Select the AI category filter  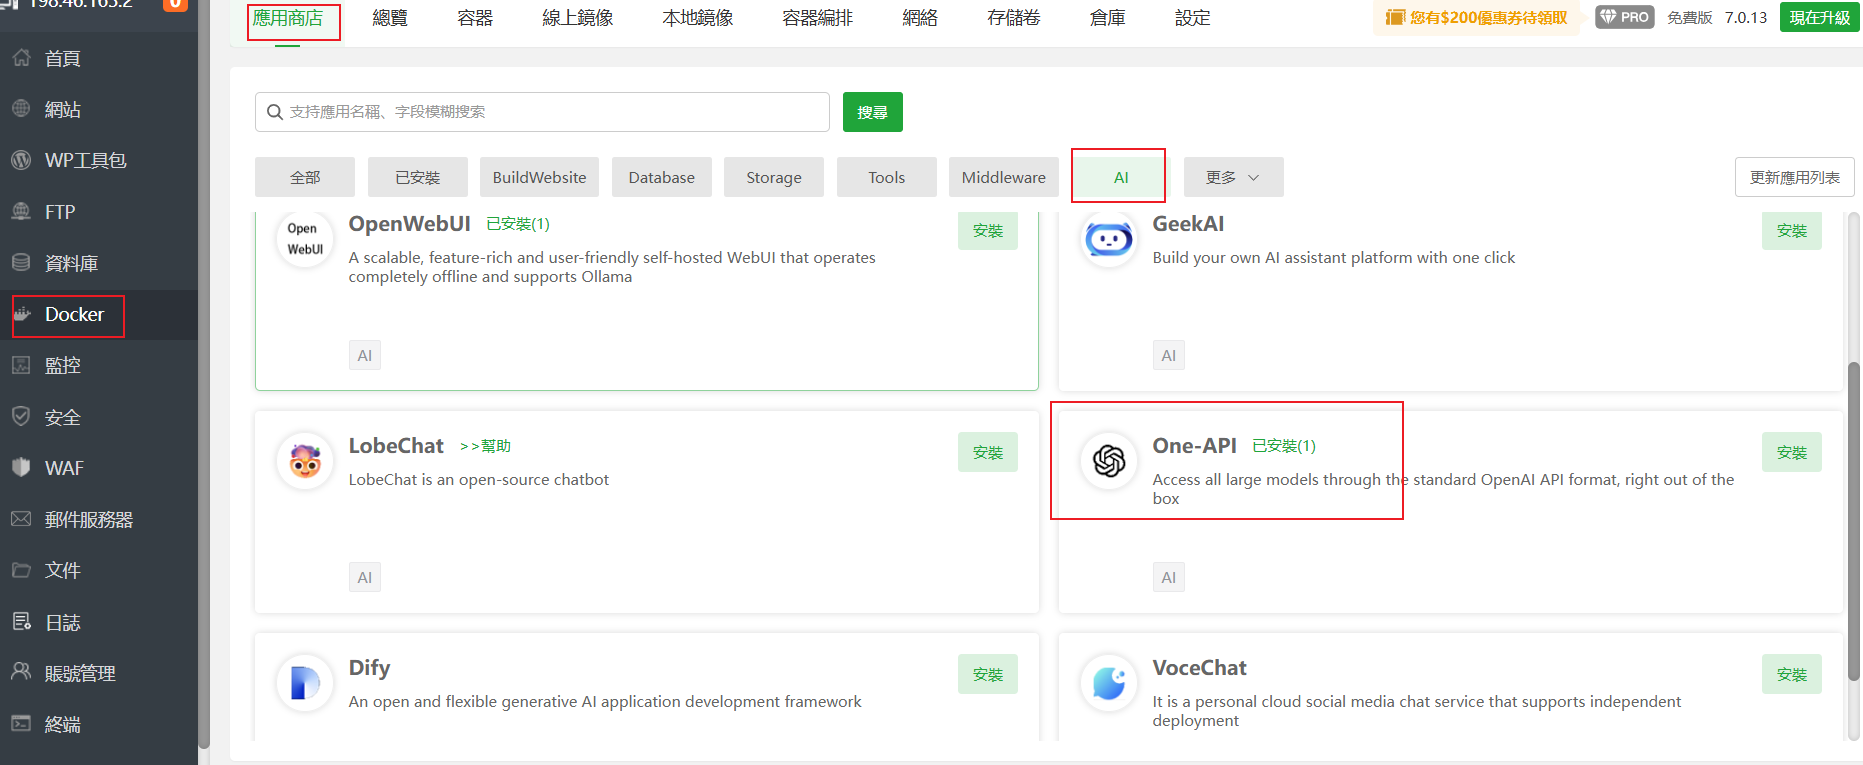(1121, 177)
